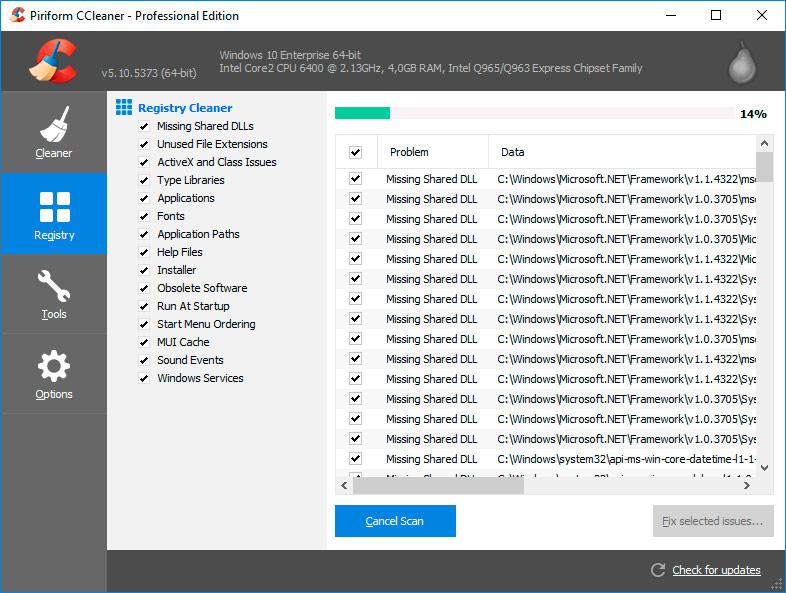
Task: Toggle the select-all checkbox in results header
Action: coord(355,152)
